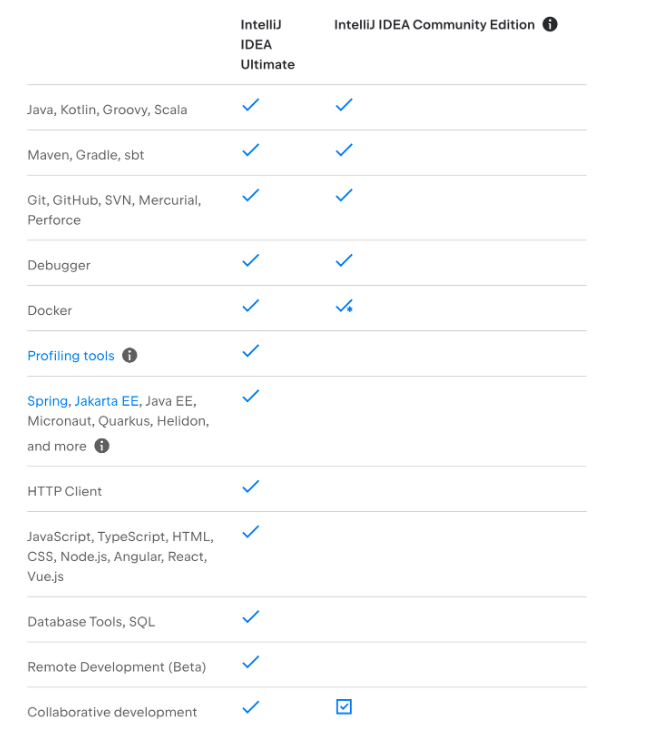Open the Profiling tools link
The image size is (649, 740).
[71, 355]
